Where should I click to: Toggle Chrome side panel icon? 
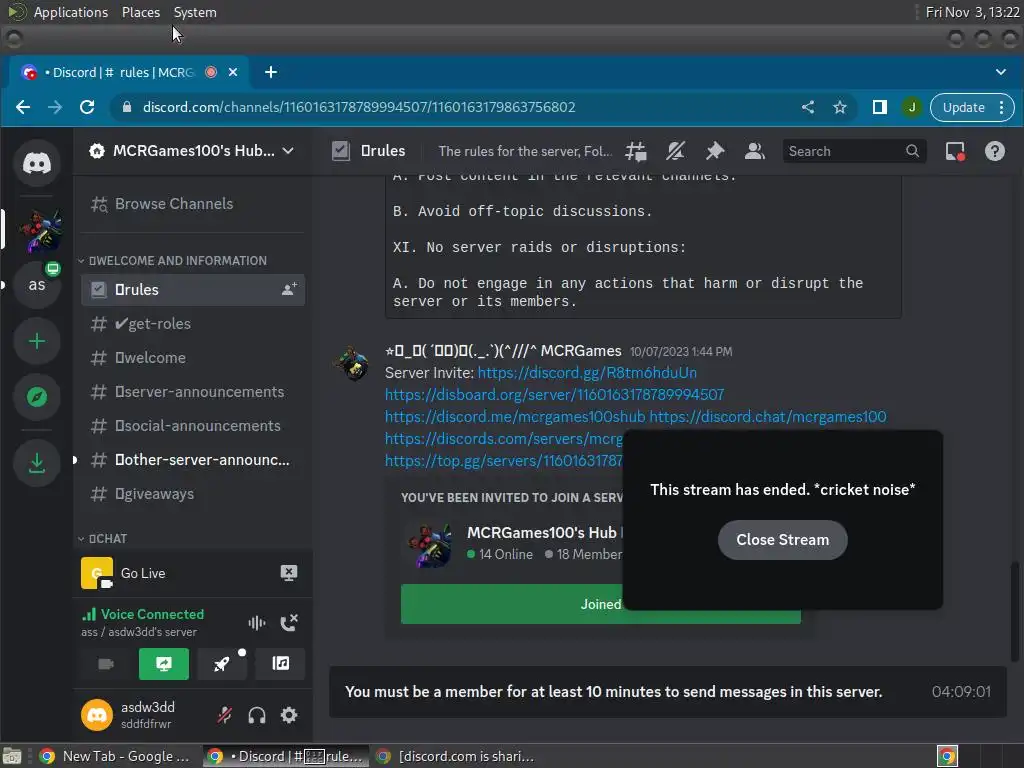coord(880,107)
